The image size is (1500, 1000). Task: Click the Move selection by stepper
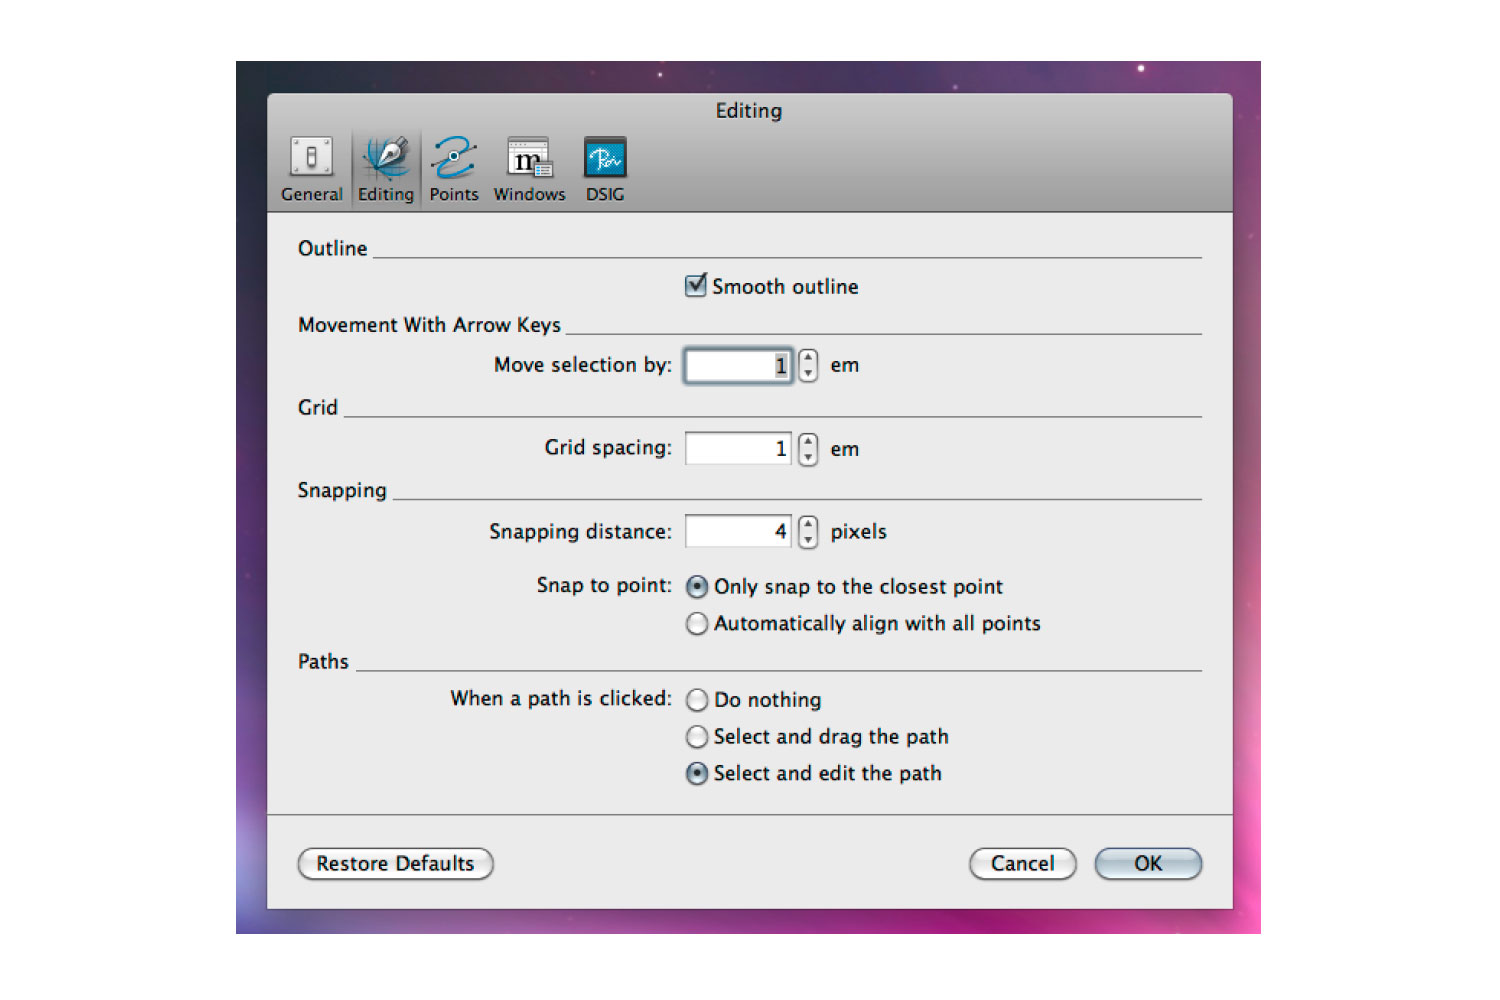(x=808, y=366)
